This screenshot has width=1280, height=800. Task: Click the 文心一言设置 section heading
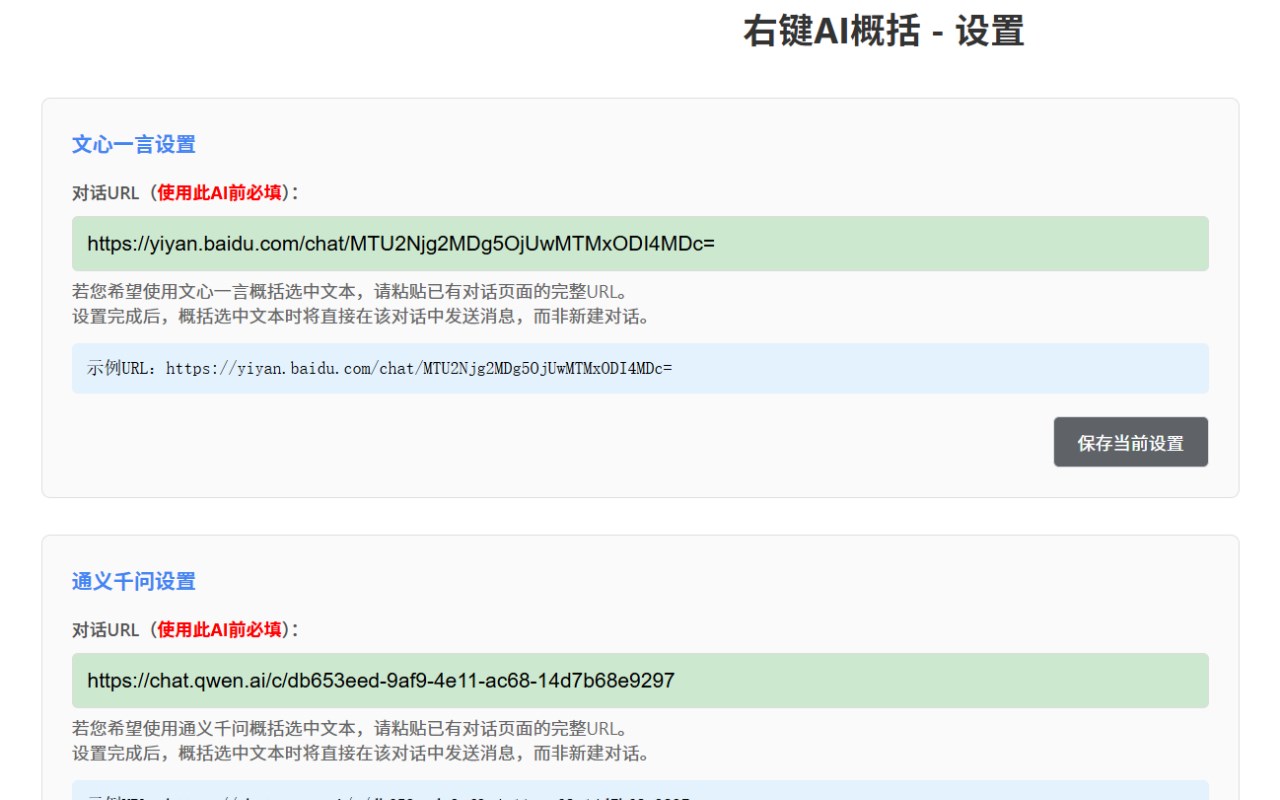click(134, 144)
